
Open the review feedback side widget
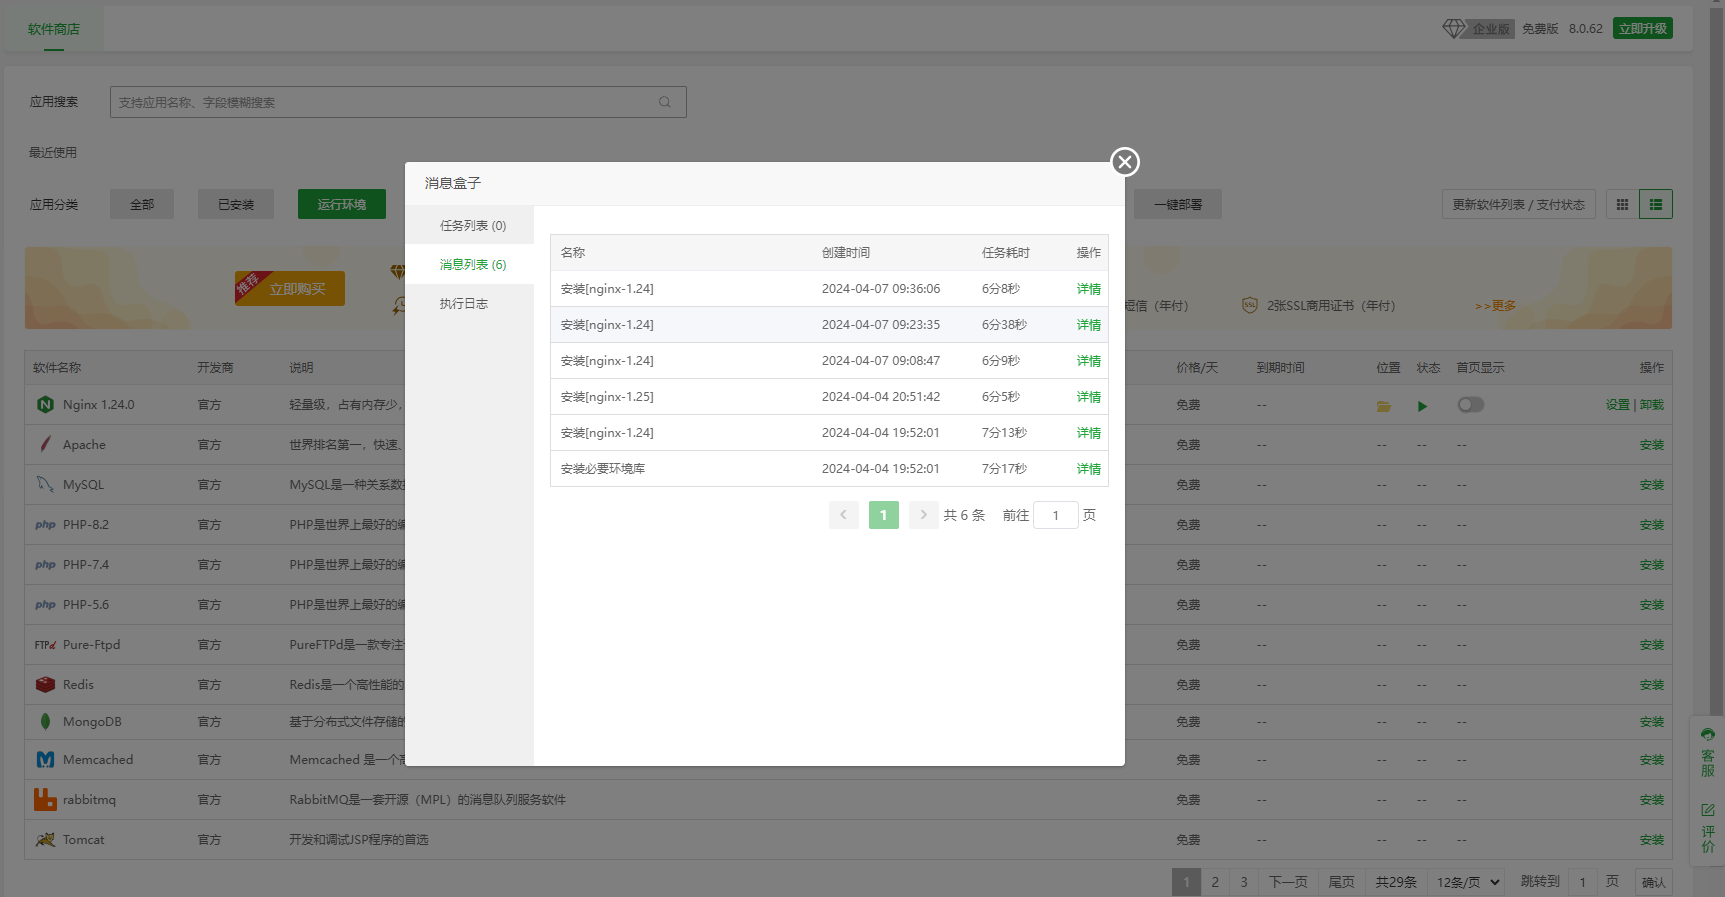pos(1708,828)
